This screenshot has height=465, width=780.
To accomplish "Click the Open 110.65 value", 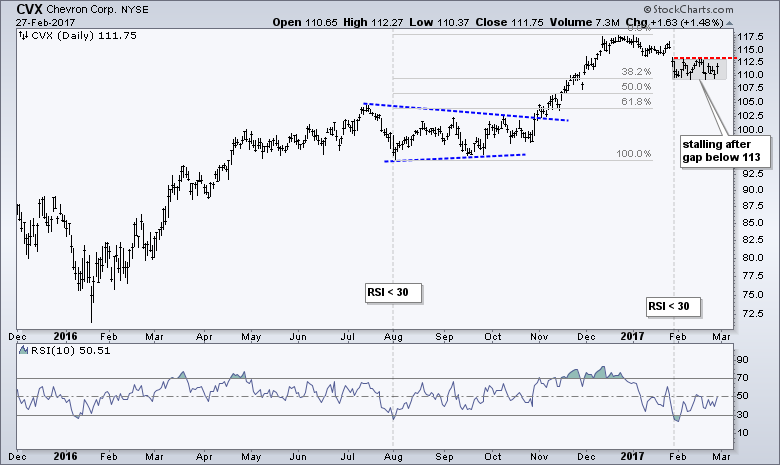I will 305,22.
